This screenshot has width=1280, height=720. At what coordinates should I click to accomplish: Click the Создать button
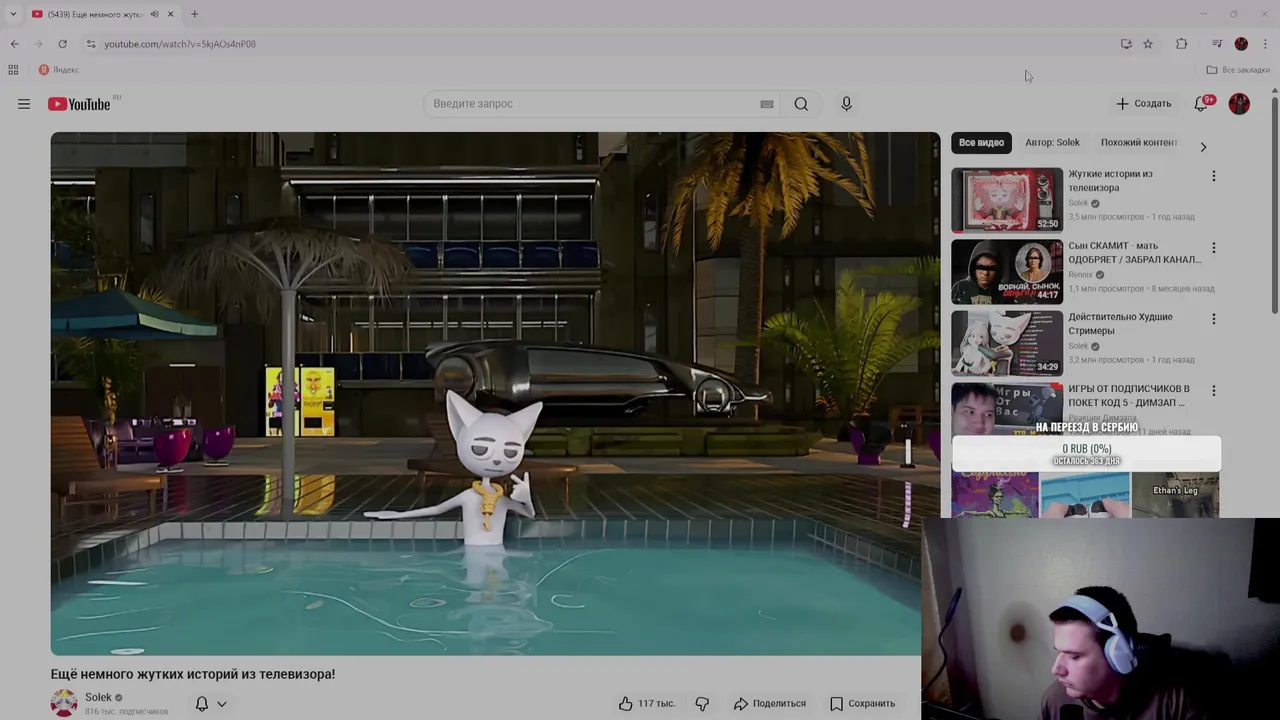1143,104
